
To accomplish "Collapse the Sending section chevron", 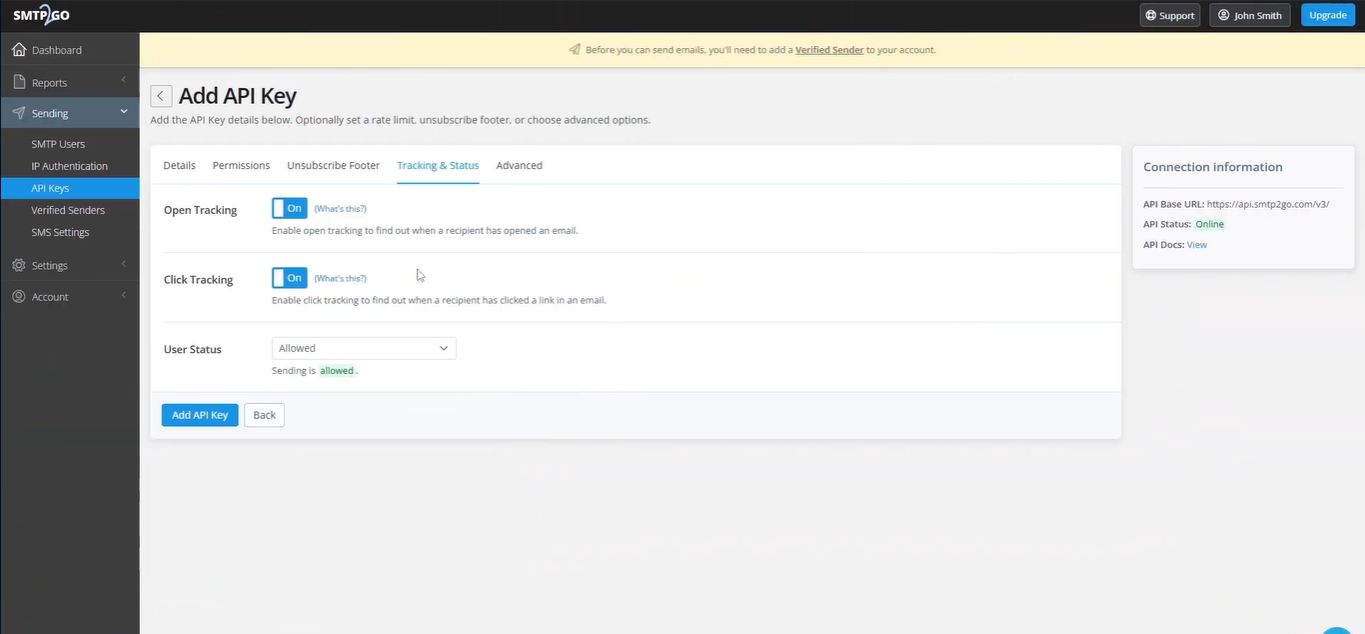I will click(124, 112).
